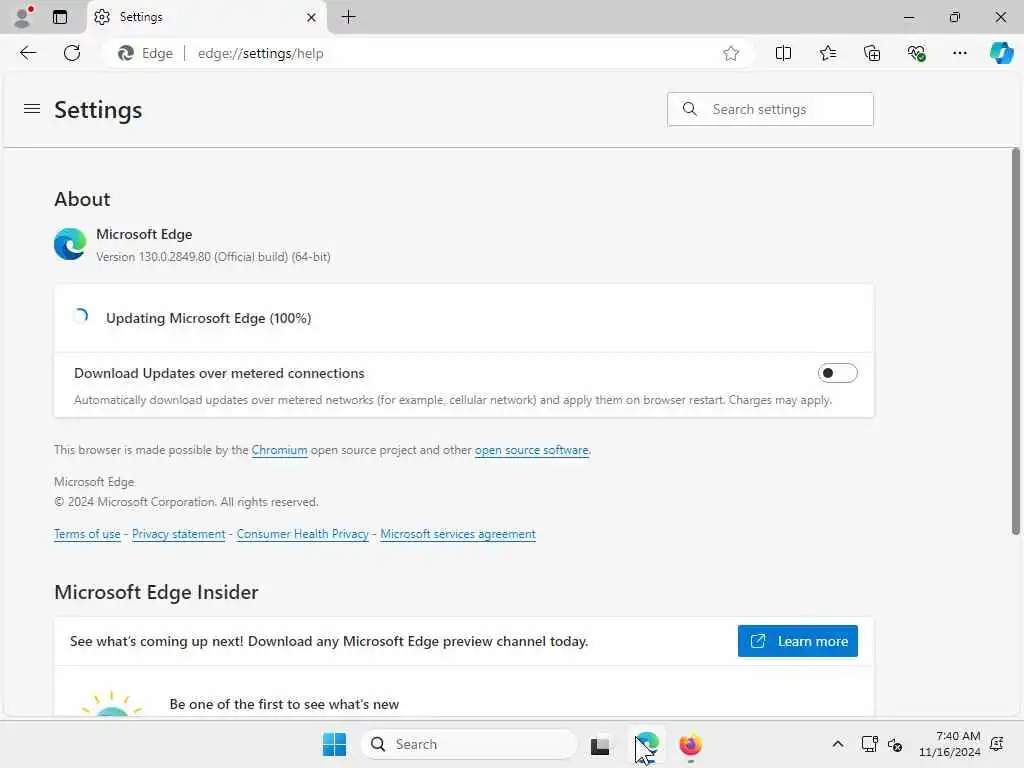Viewport: 1024px width, 768px height.
Task: Open the Chromium link
Action: coord(280,450)
